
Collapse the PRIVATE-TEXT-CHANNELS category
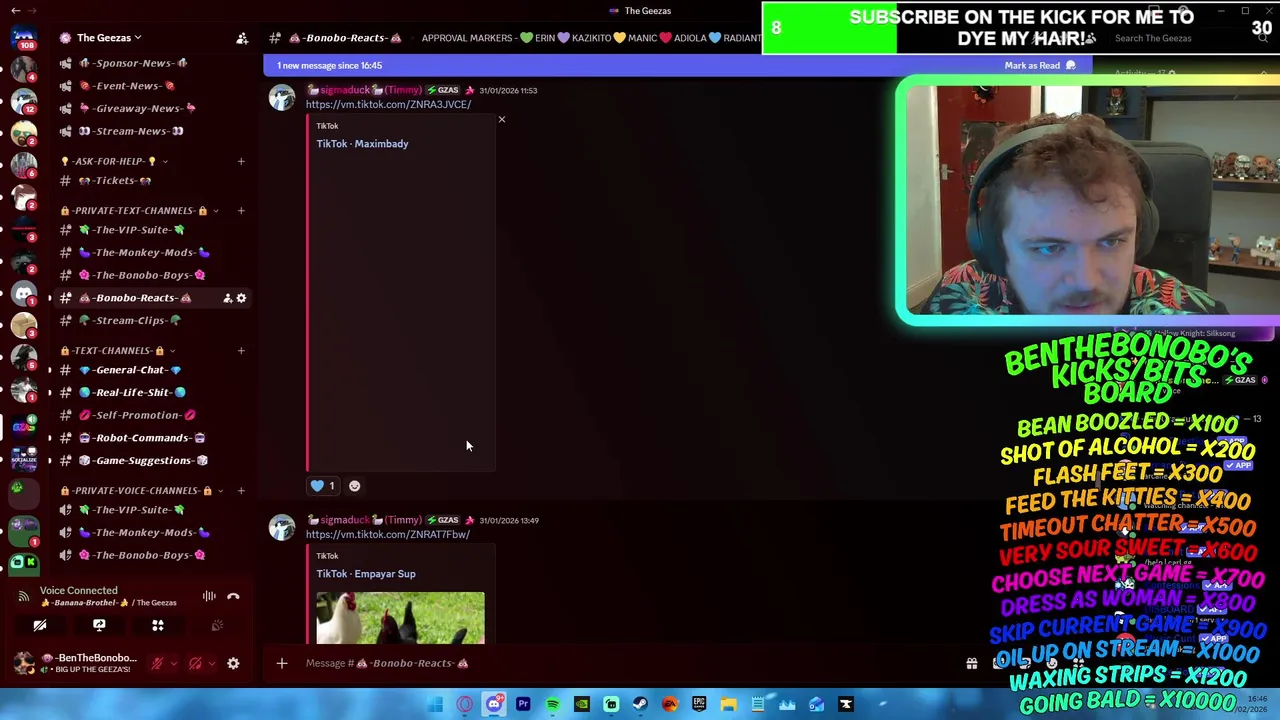(139, 211)
